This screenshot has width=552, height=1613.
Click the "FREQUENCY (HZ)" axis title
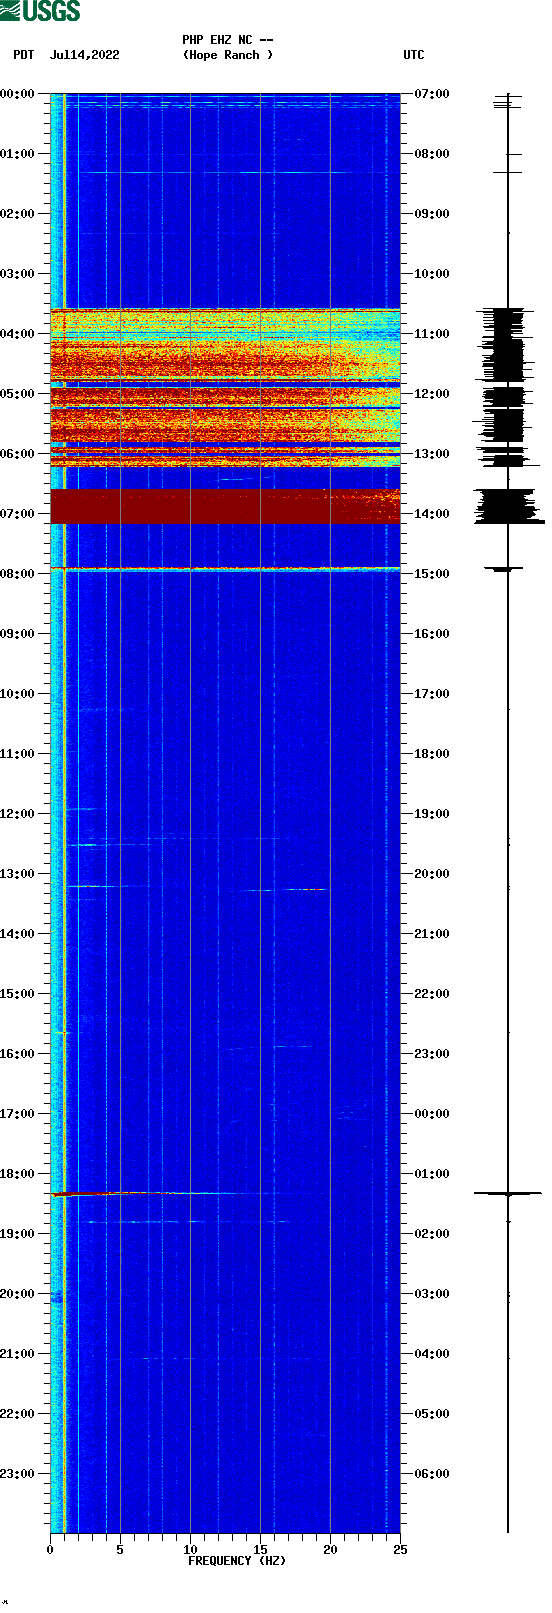click(237, 1561)
